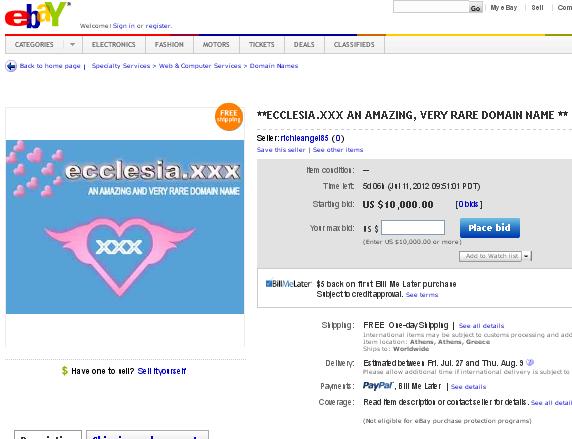Click the FREE shipping orange badge
572x439 pixels.
229,117
